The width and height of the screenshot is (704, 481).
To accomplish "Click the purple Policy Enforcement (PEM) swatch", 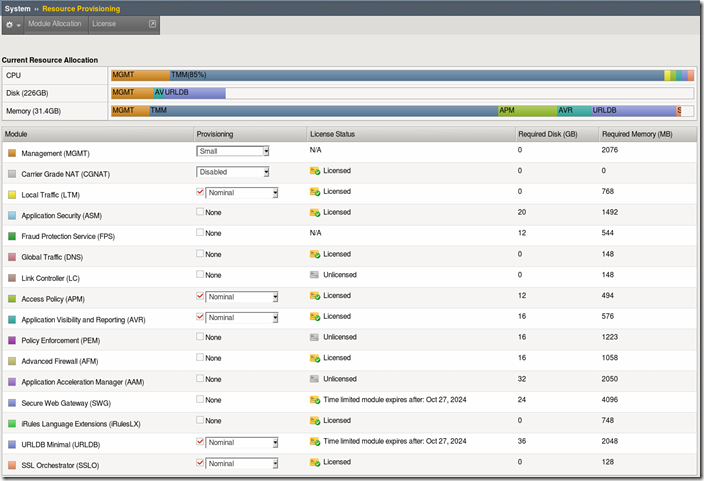I will coord(12,340).
